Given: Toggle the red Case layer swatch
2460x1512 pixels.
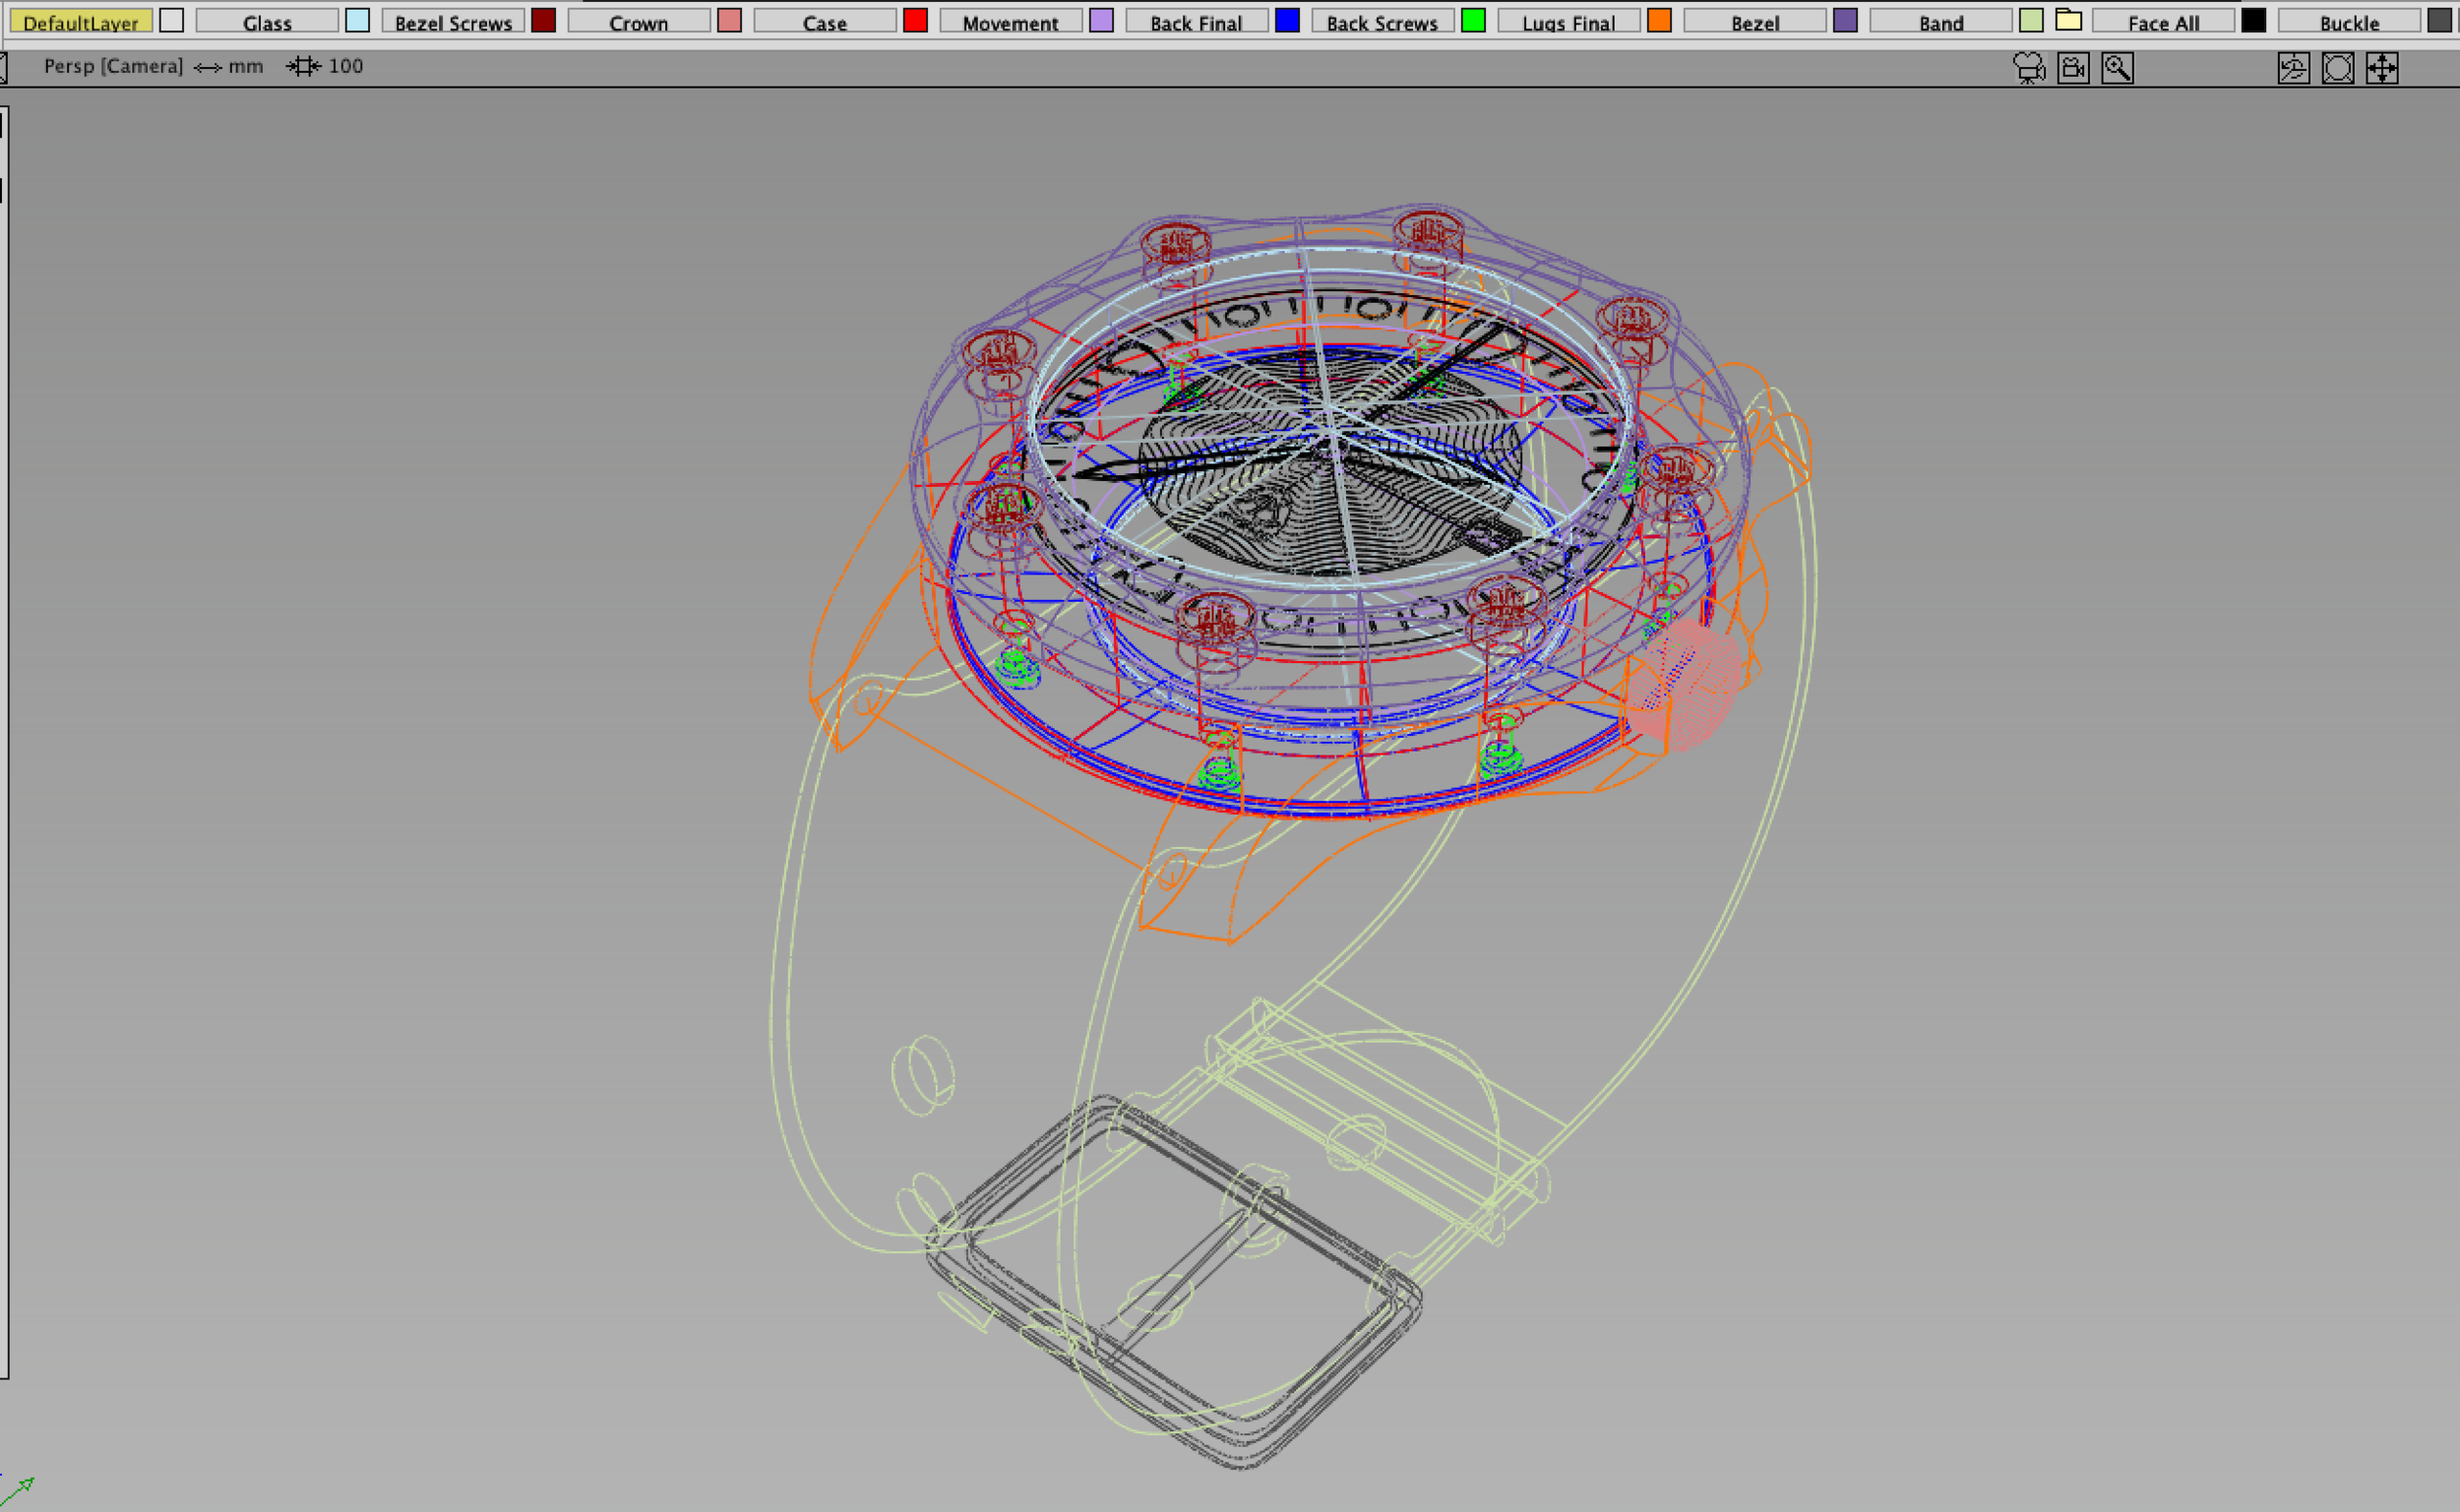Looking at the screenshot, I should coord(915,20).
